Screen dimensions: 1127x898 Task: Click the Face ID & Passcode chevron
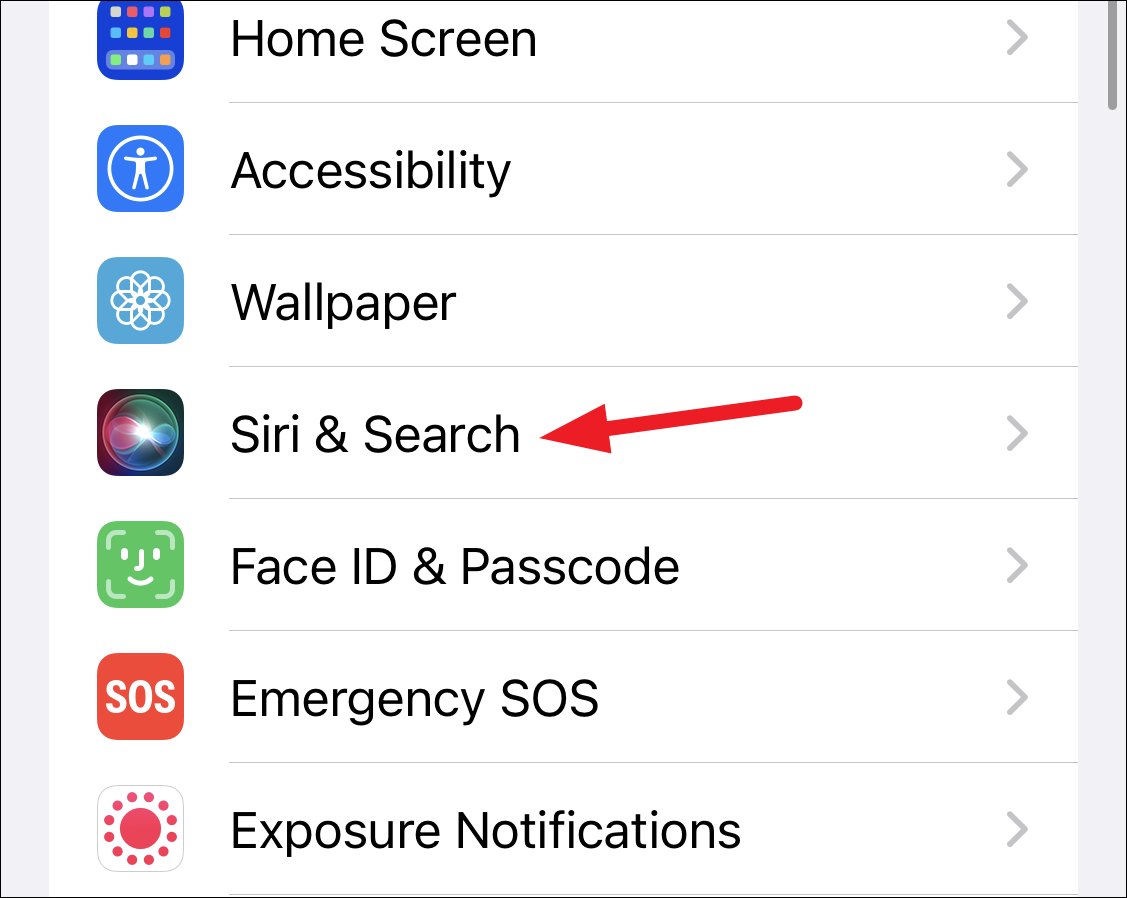click(x=1017, y=565)
